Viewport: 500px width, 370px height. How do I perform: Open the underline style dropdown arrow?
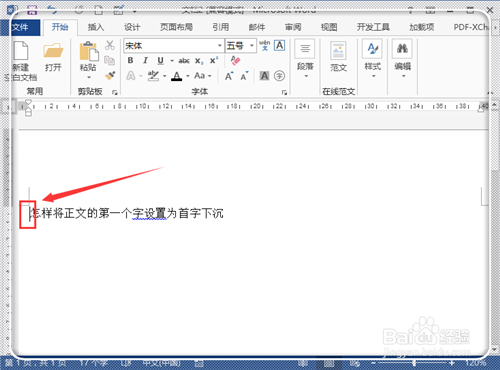(172, 61)
